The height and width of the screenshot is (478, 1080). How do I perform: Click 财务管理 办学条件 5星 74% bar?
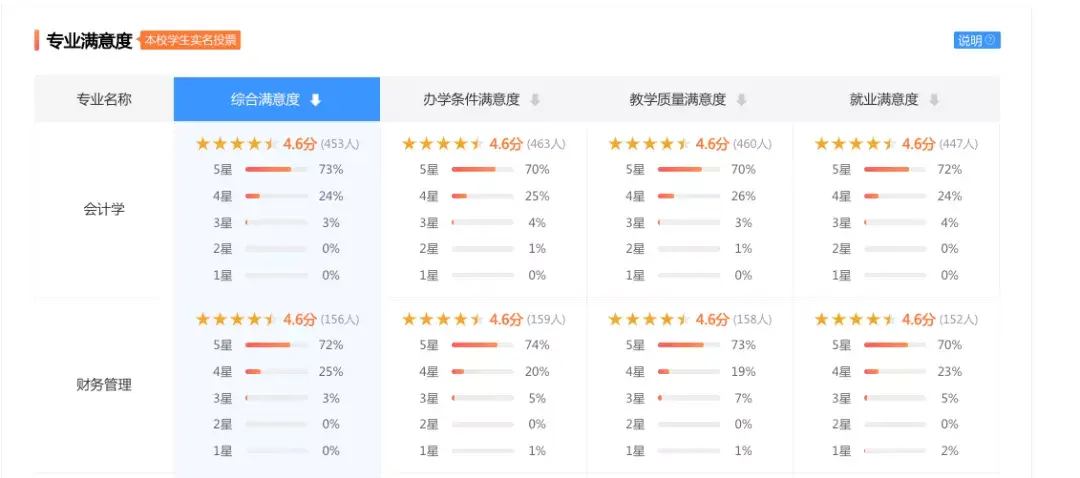(482, 345)
